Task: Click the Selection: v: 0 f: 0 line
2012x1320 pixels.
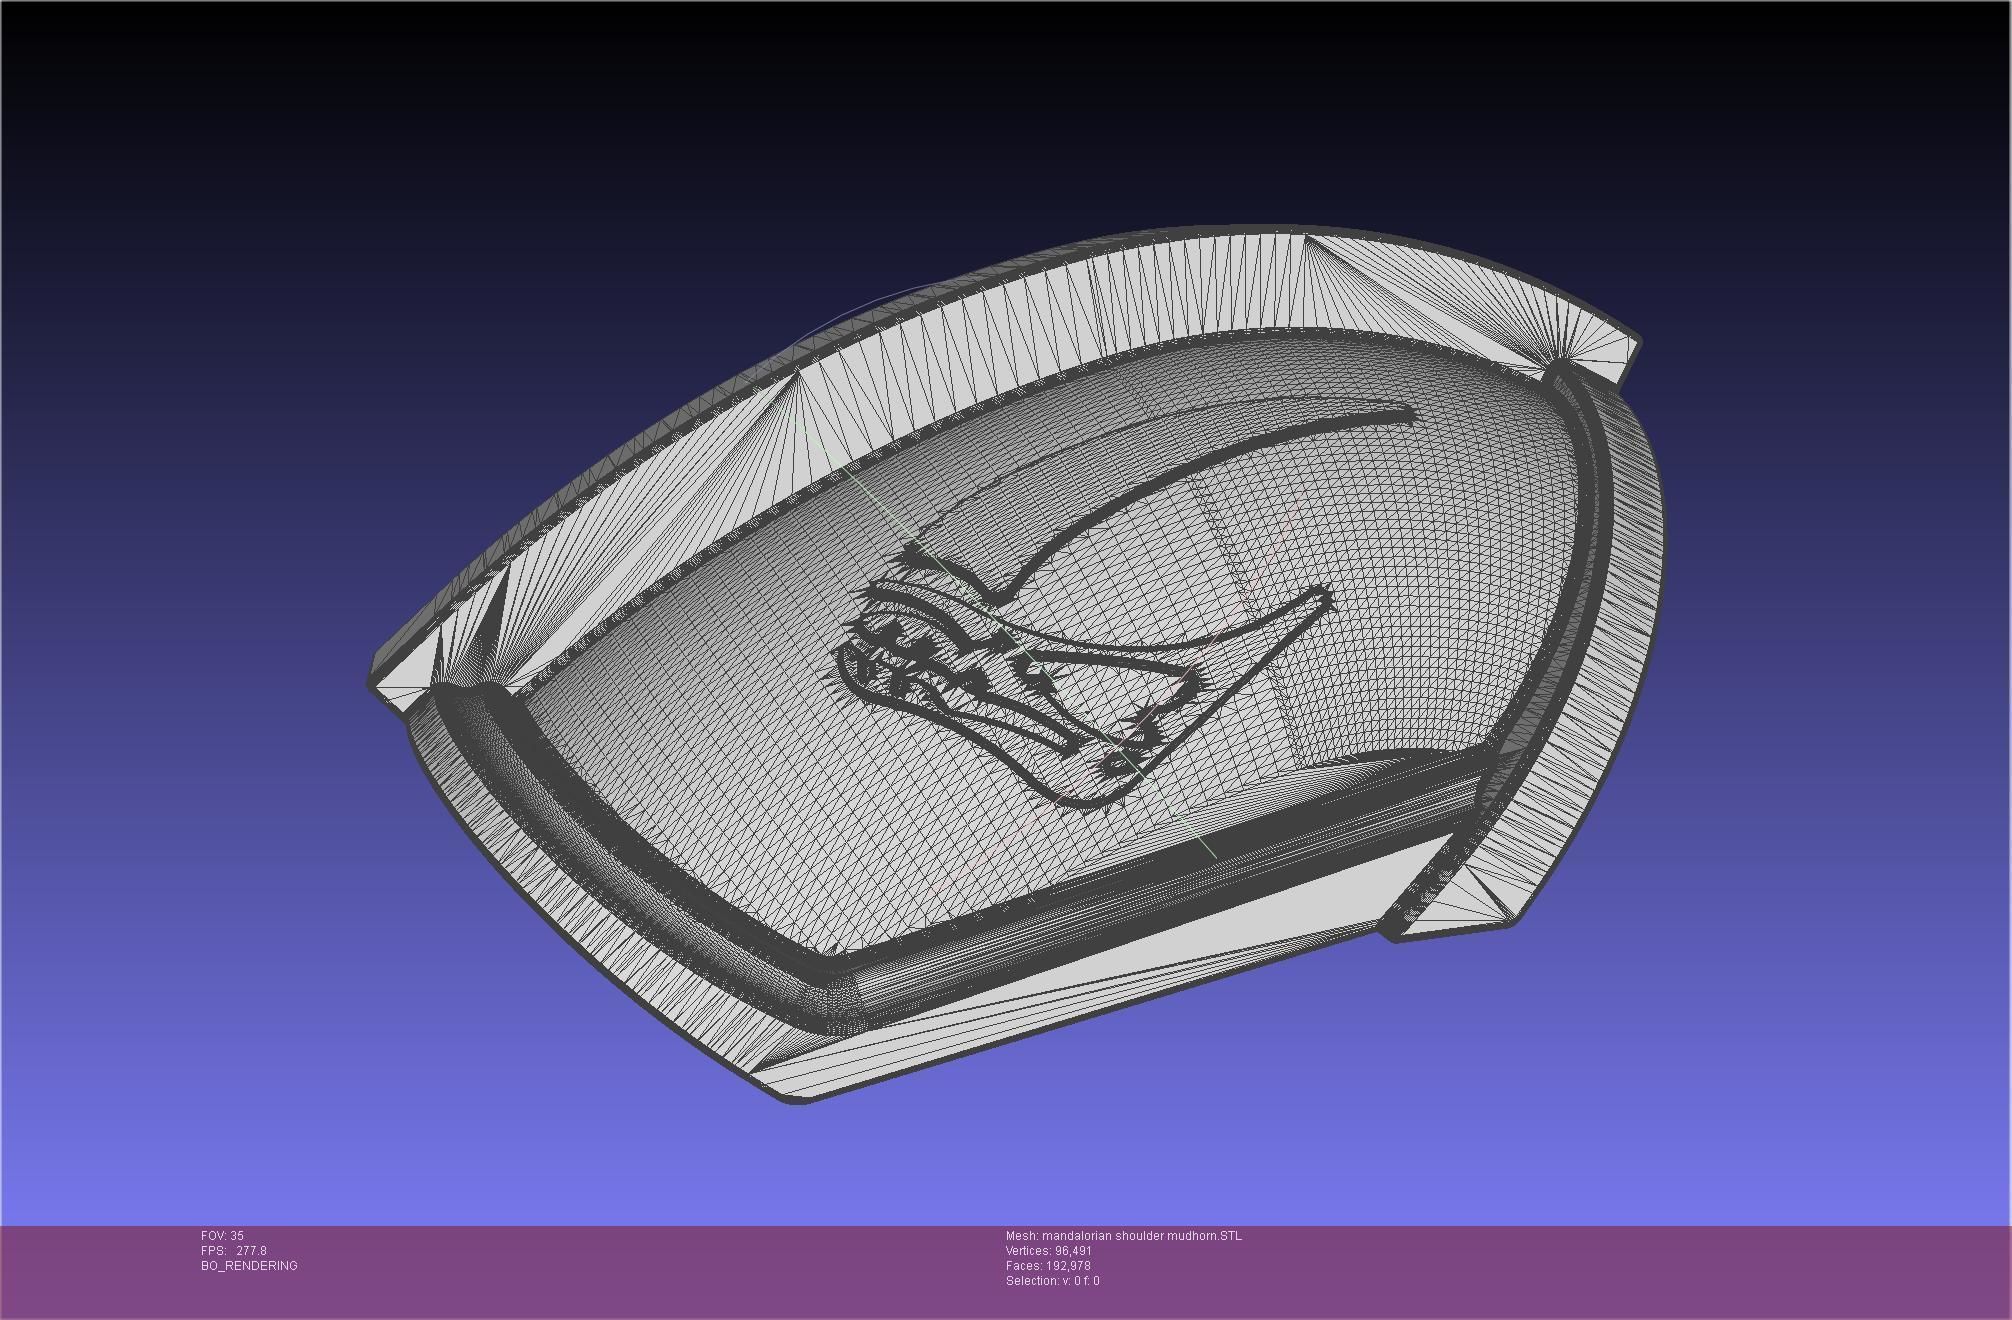Action: coord(1053,1281)
